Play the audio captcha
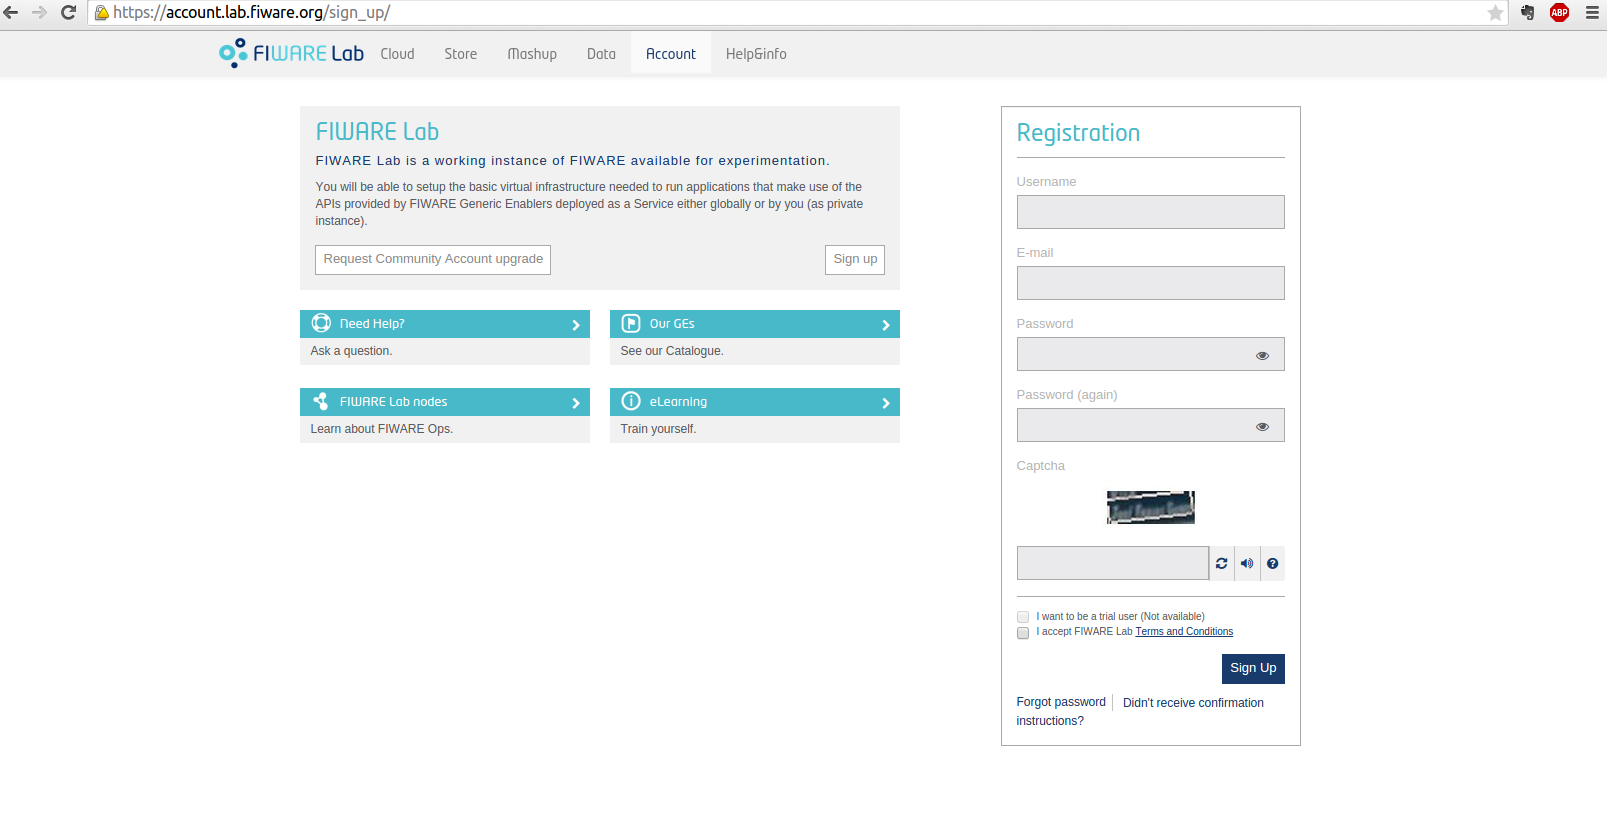 coord(1247,563)
